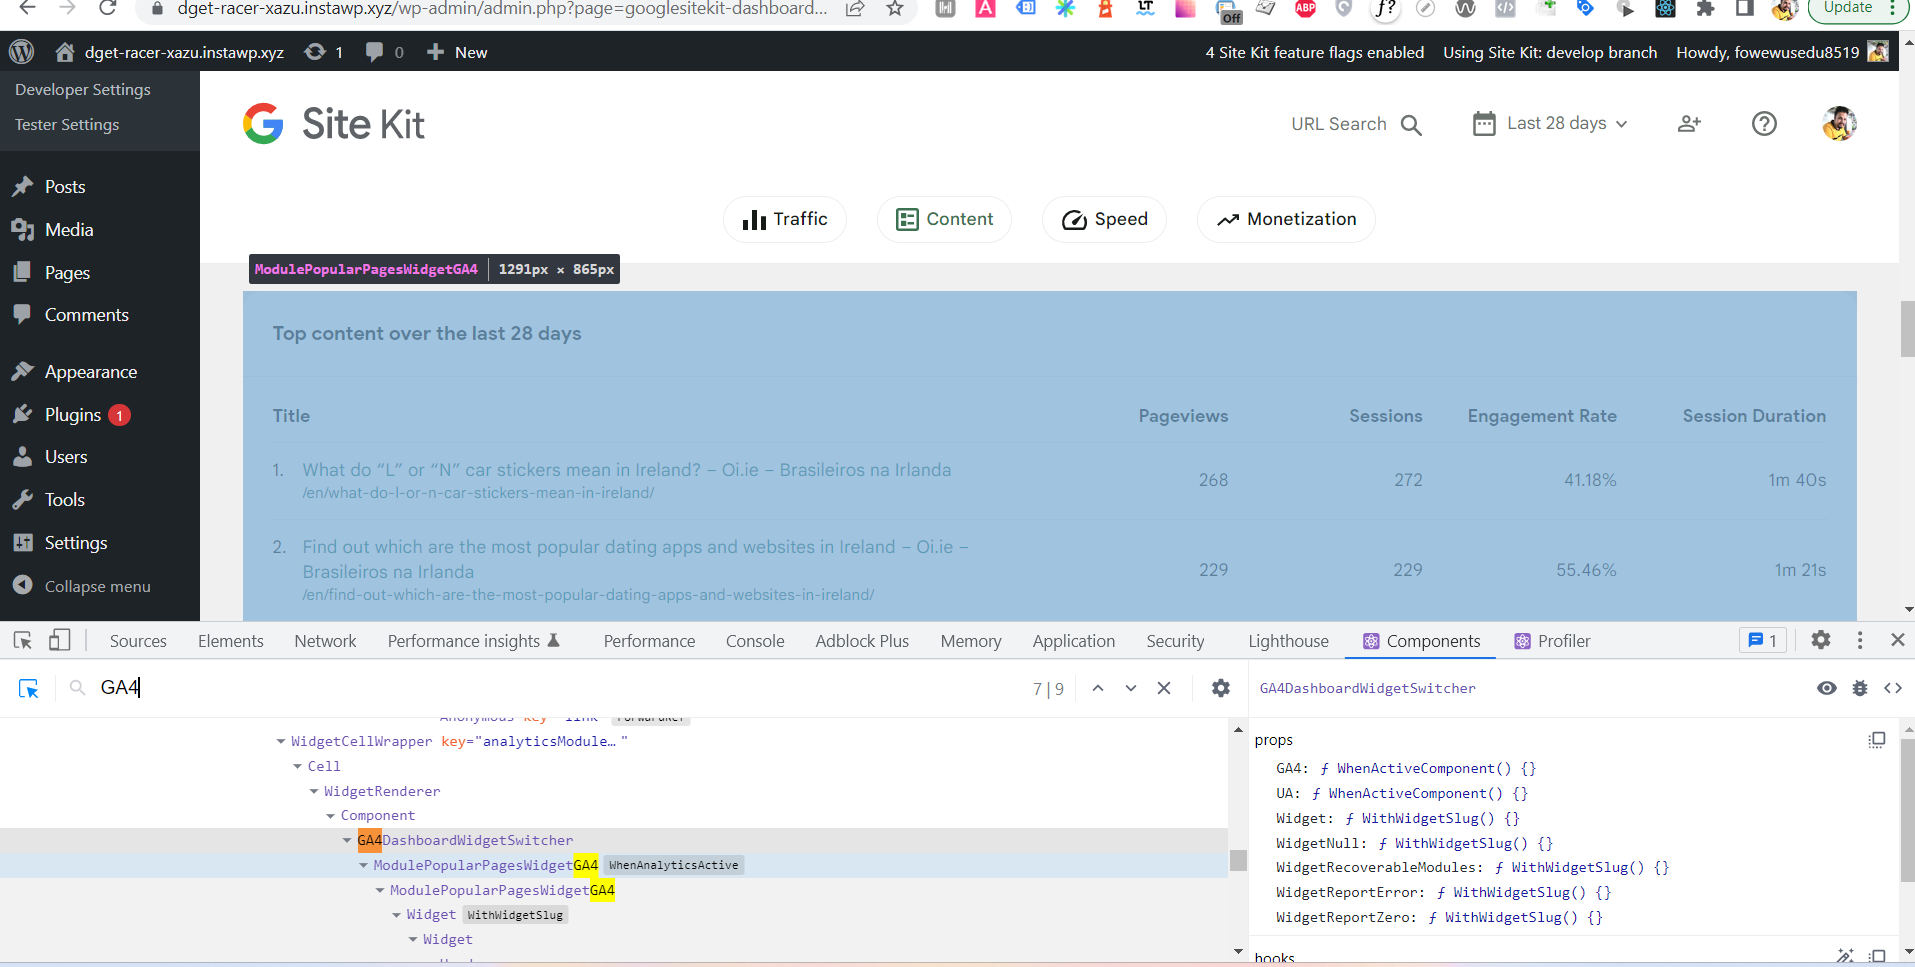1915x967 pixels.
Task: Clear the GA4 search query
Action: click(1165, 688)
